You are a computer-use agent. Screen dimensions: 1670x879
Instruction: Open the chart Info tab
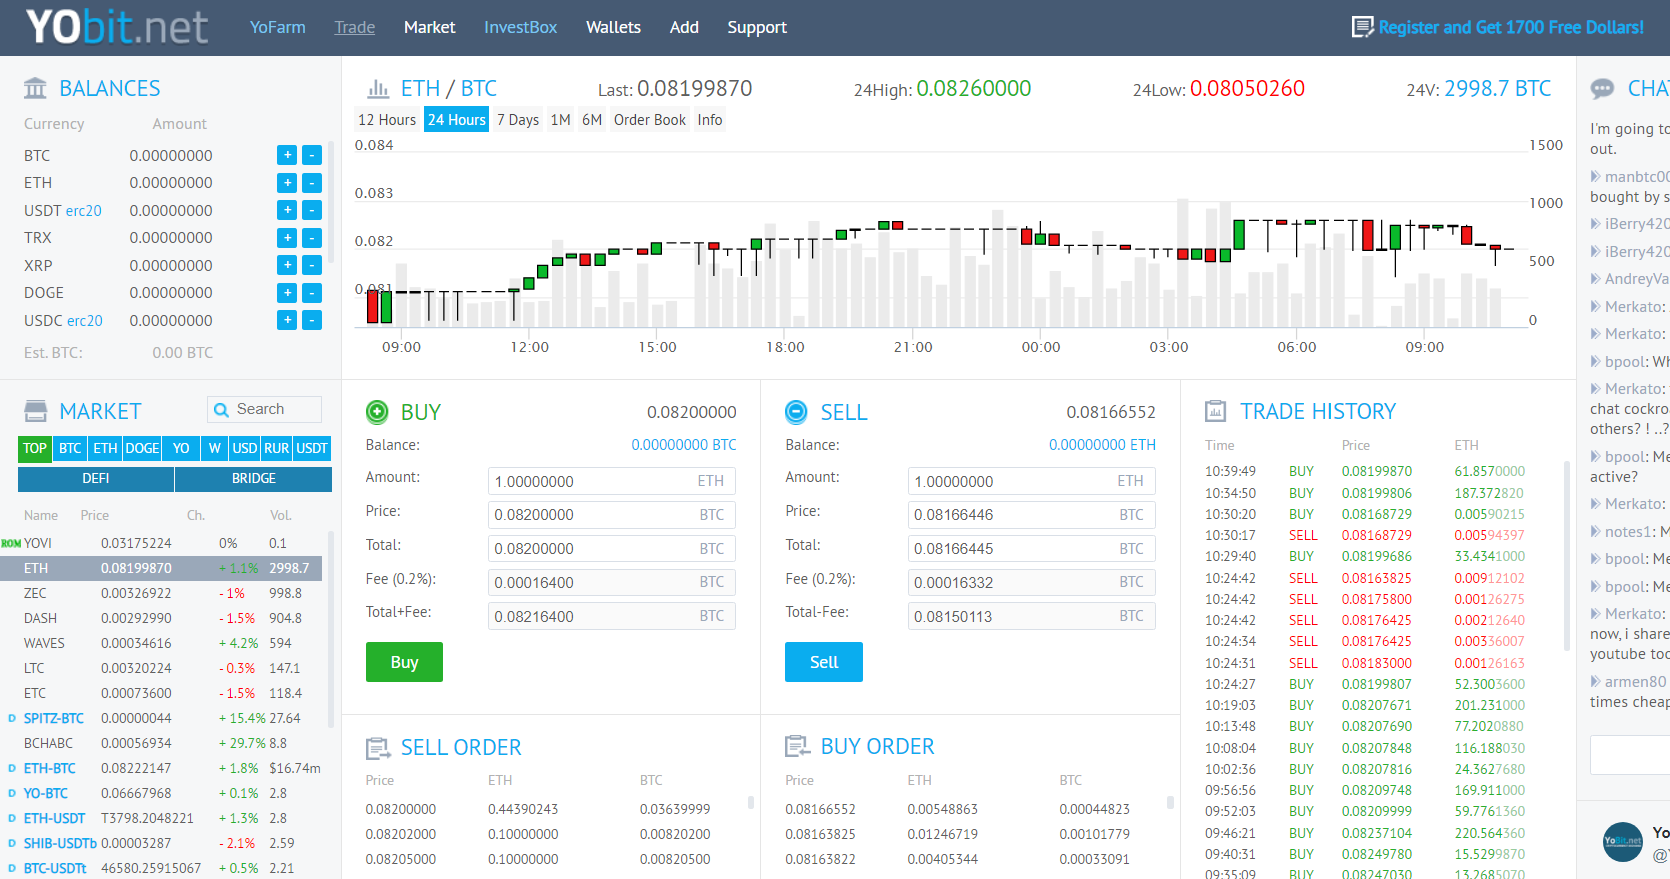[x=710, y=120]
